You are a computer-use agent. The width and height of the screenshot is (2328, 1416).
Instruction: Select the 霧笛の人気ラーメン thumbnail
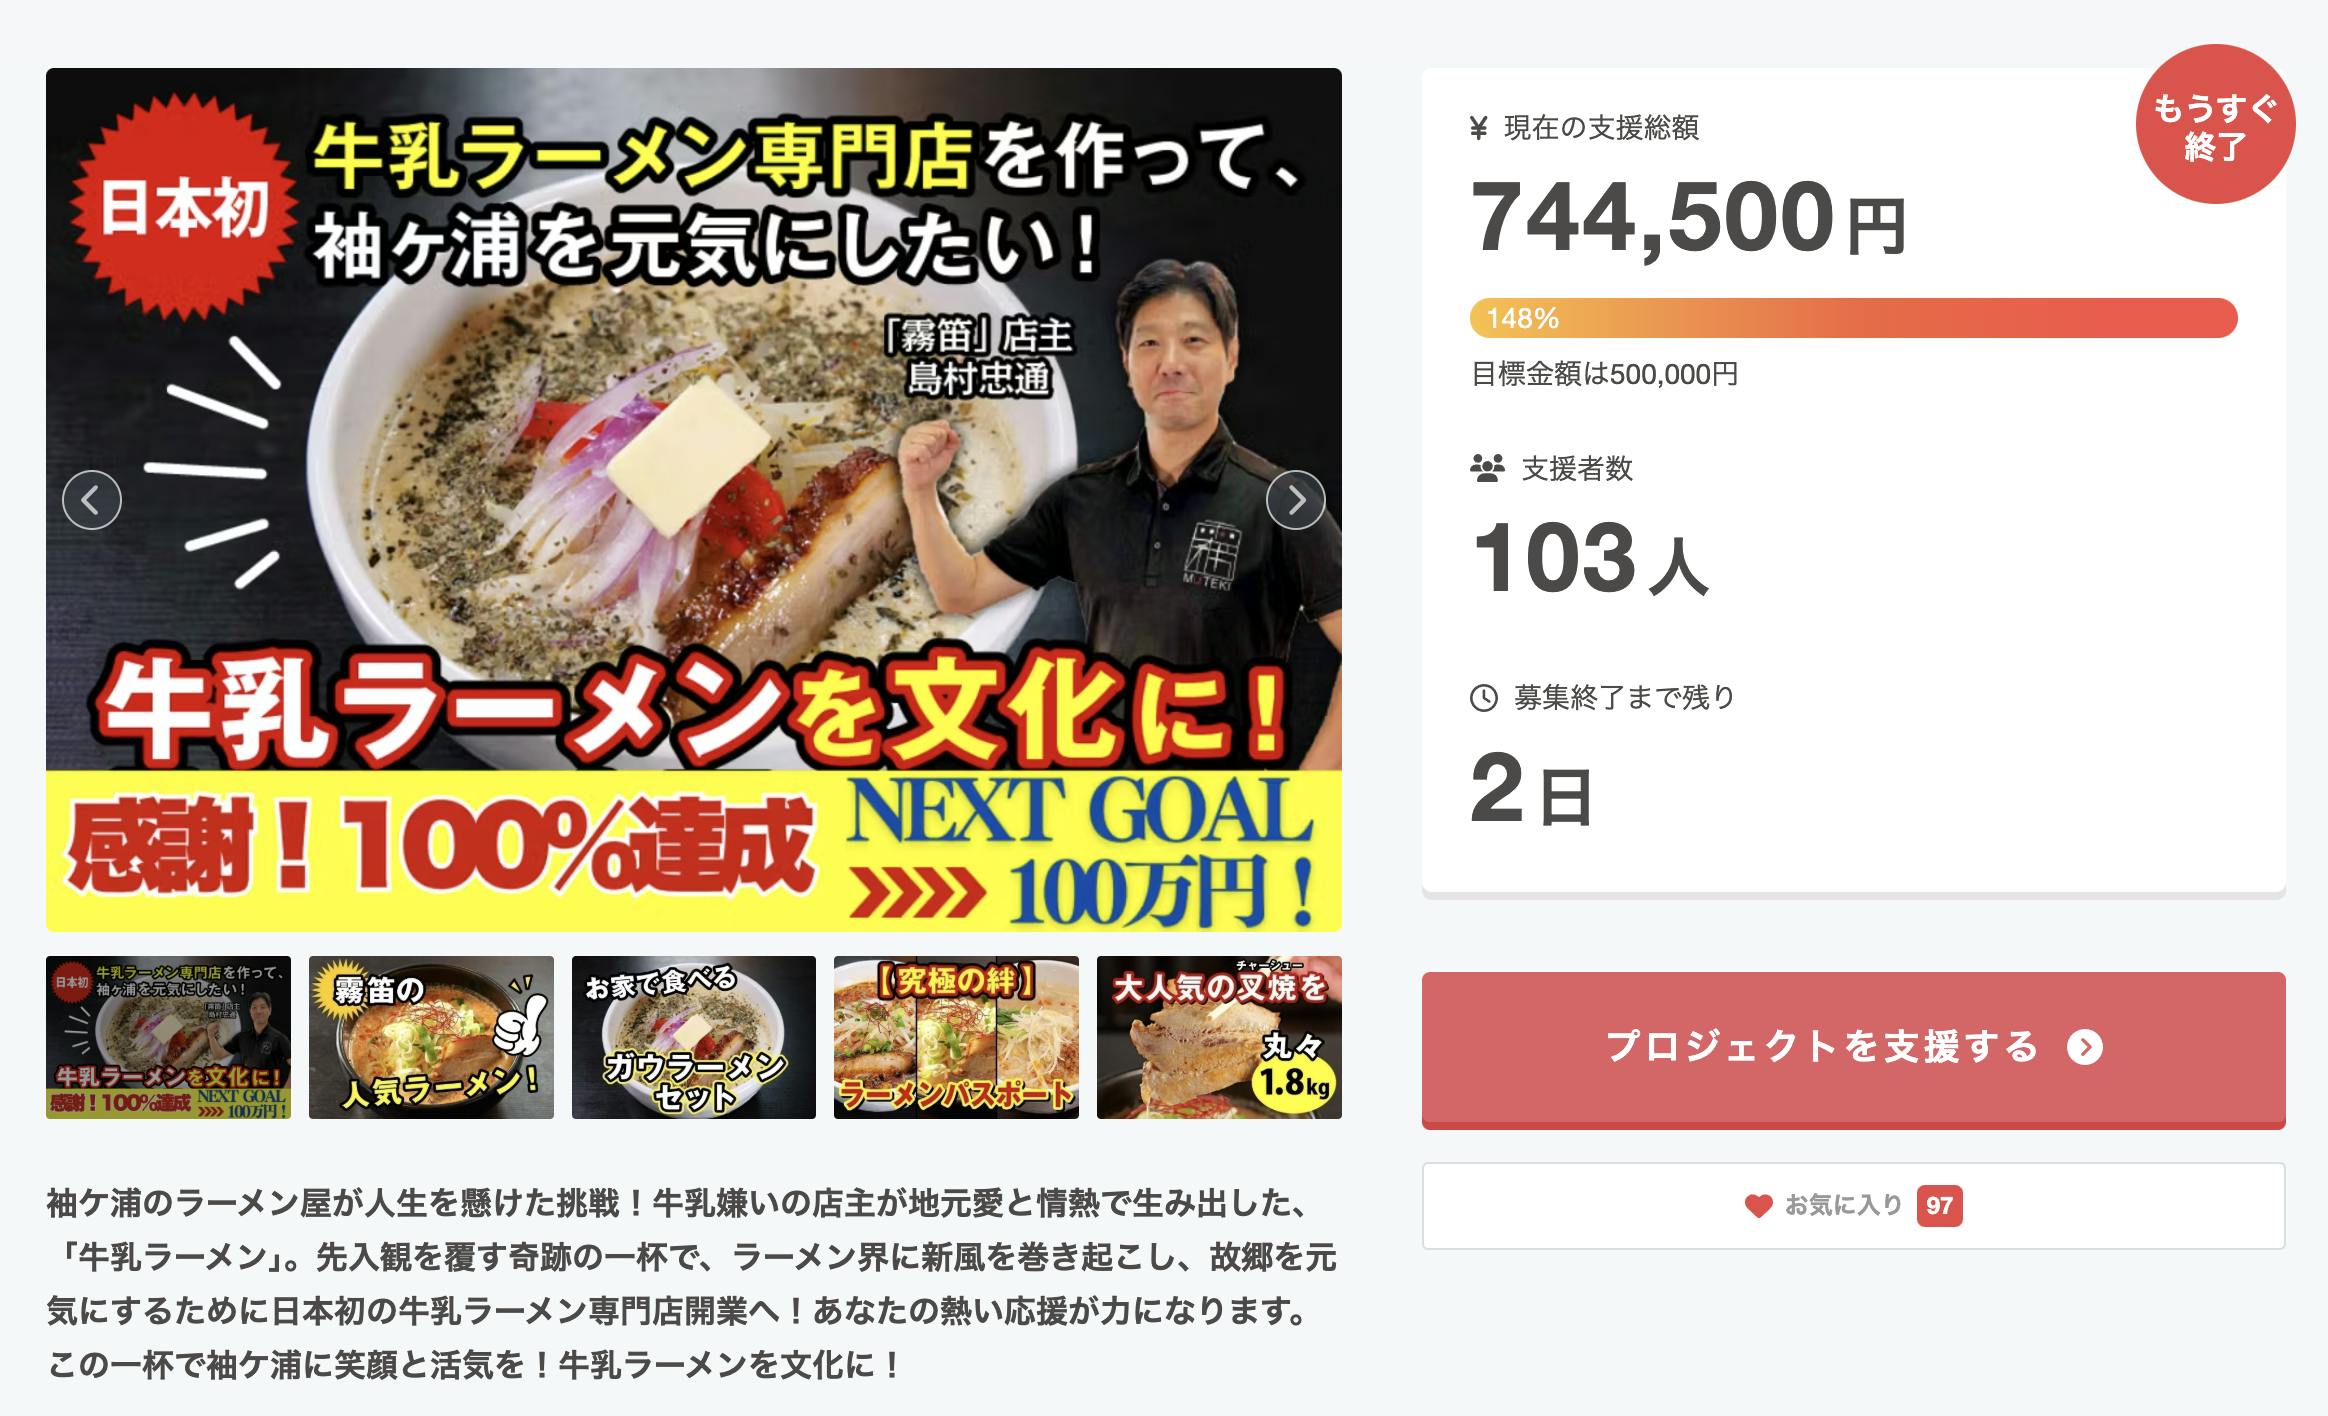(431, 1037)
